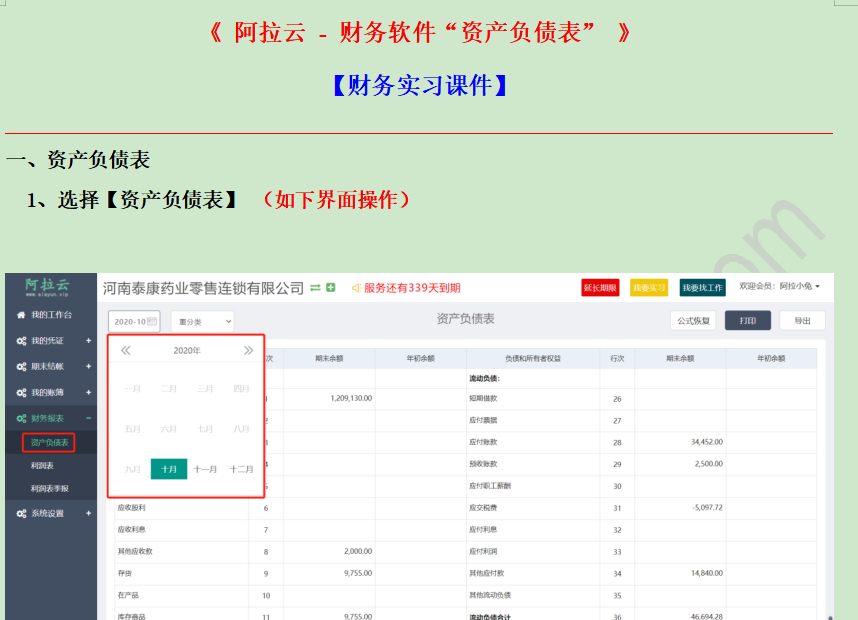Click the 2020年 year header in picker
This screenshot has width=858, height=620.
(x=187, y=350)
